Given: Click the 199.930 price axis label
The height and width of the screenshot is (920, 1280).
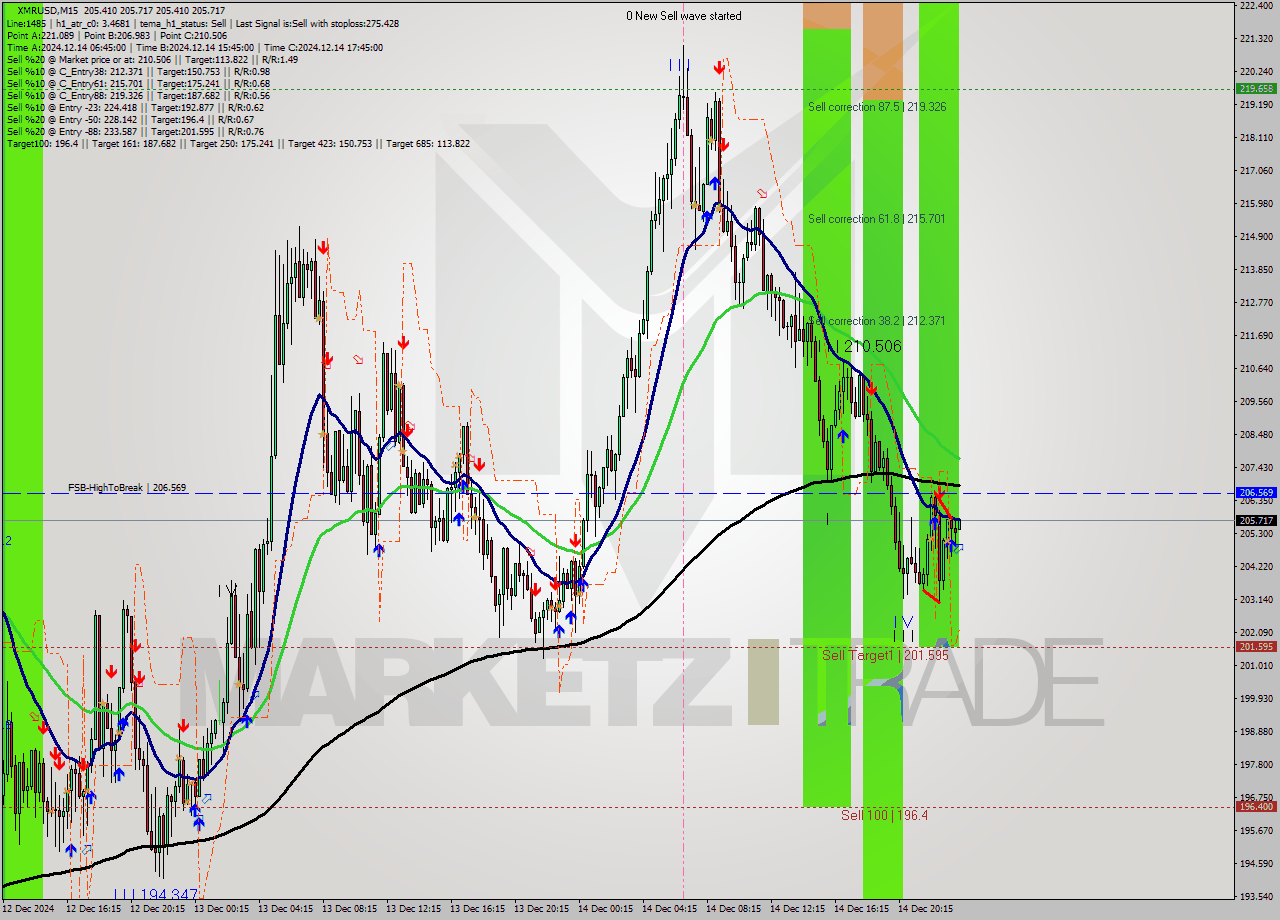Looking at the screenshot, I should [1256, 698].
